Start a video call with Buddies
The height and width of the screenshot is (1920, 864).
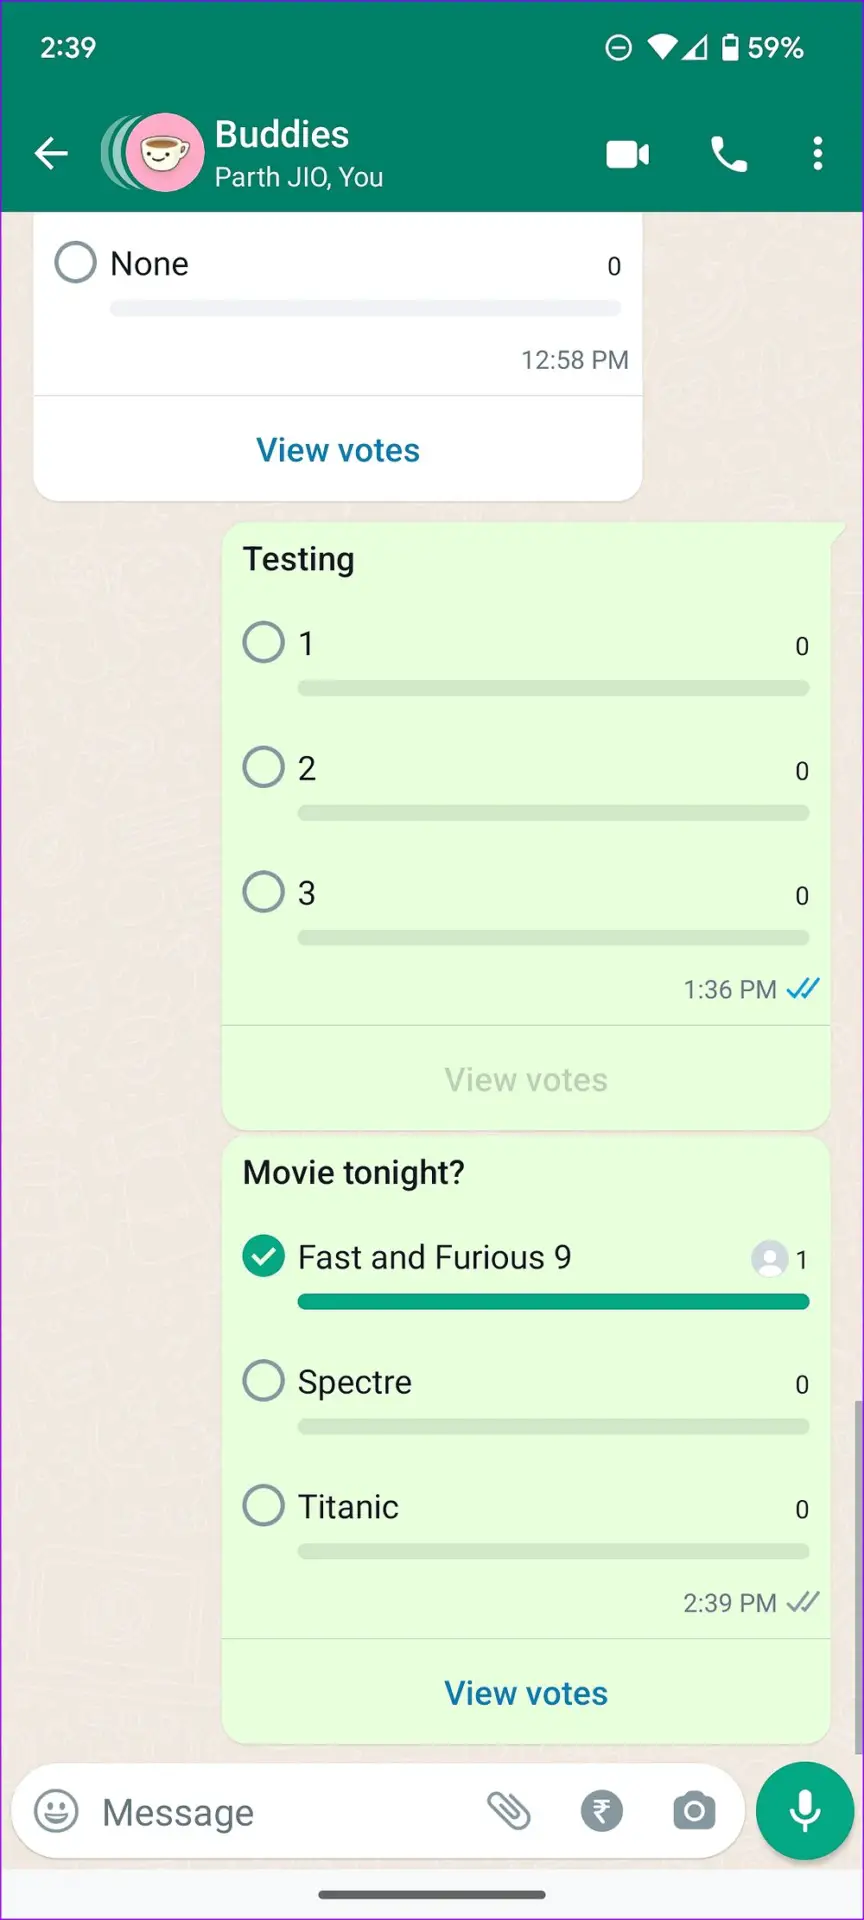coord(628,154)
